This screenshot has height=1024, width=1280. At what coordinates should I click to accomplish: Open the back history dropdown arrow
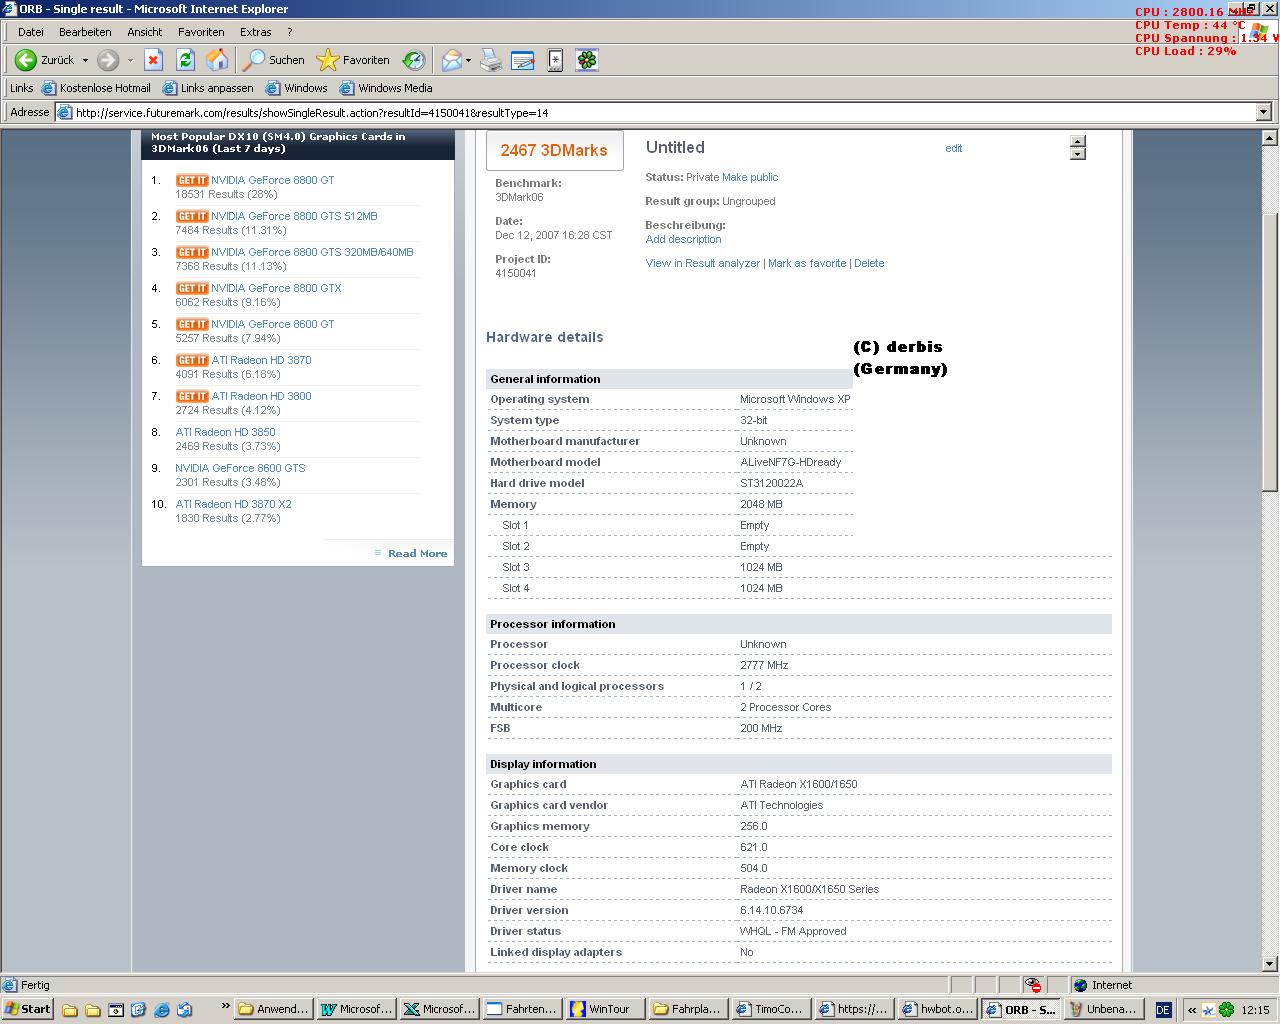click(85, 60)
